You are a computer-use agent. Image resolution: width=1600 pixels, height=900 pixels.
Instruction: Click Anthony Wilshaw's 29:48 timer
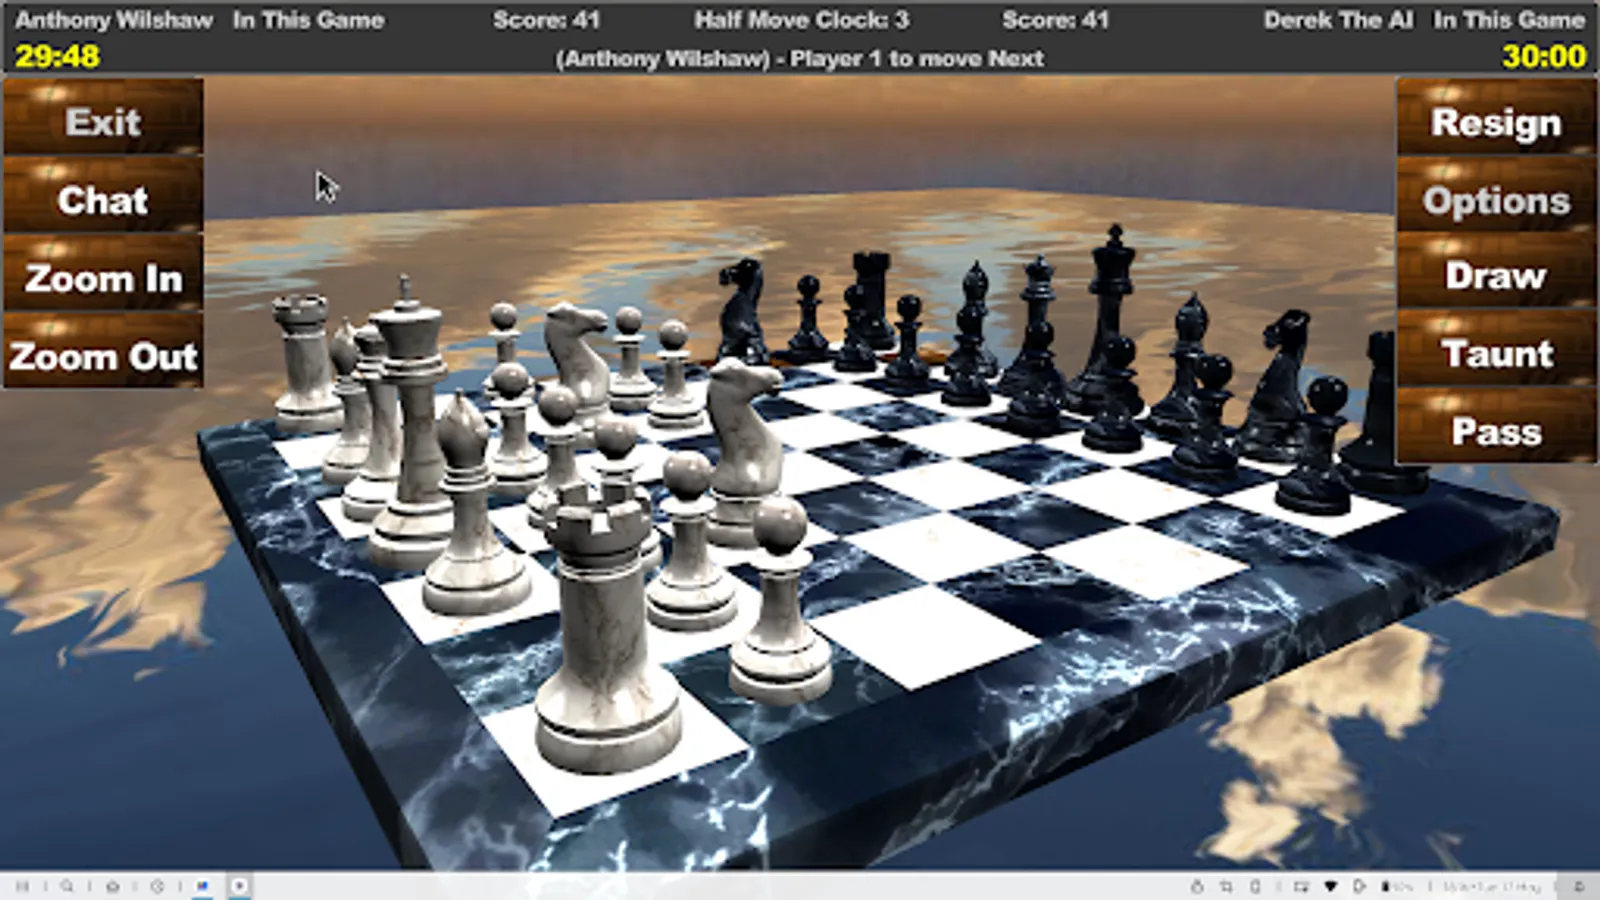(57, 56)
